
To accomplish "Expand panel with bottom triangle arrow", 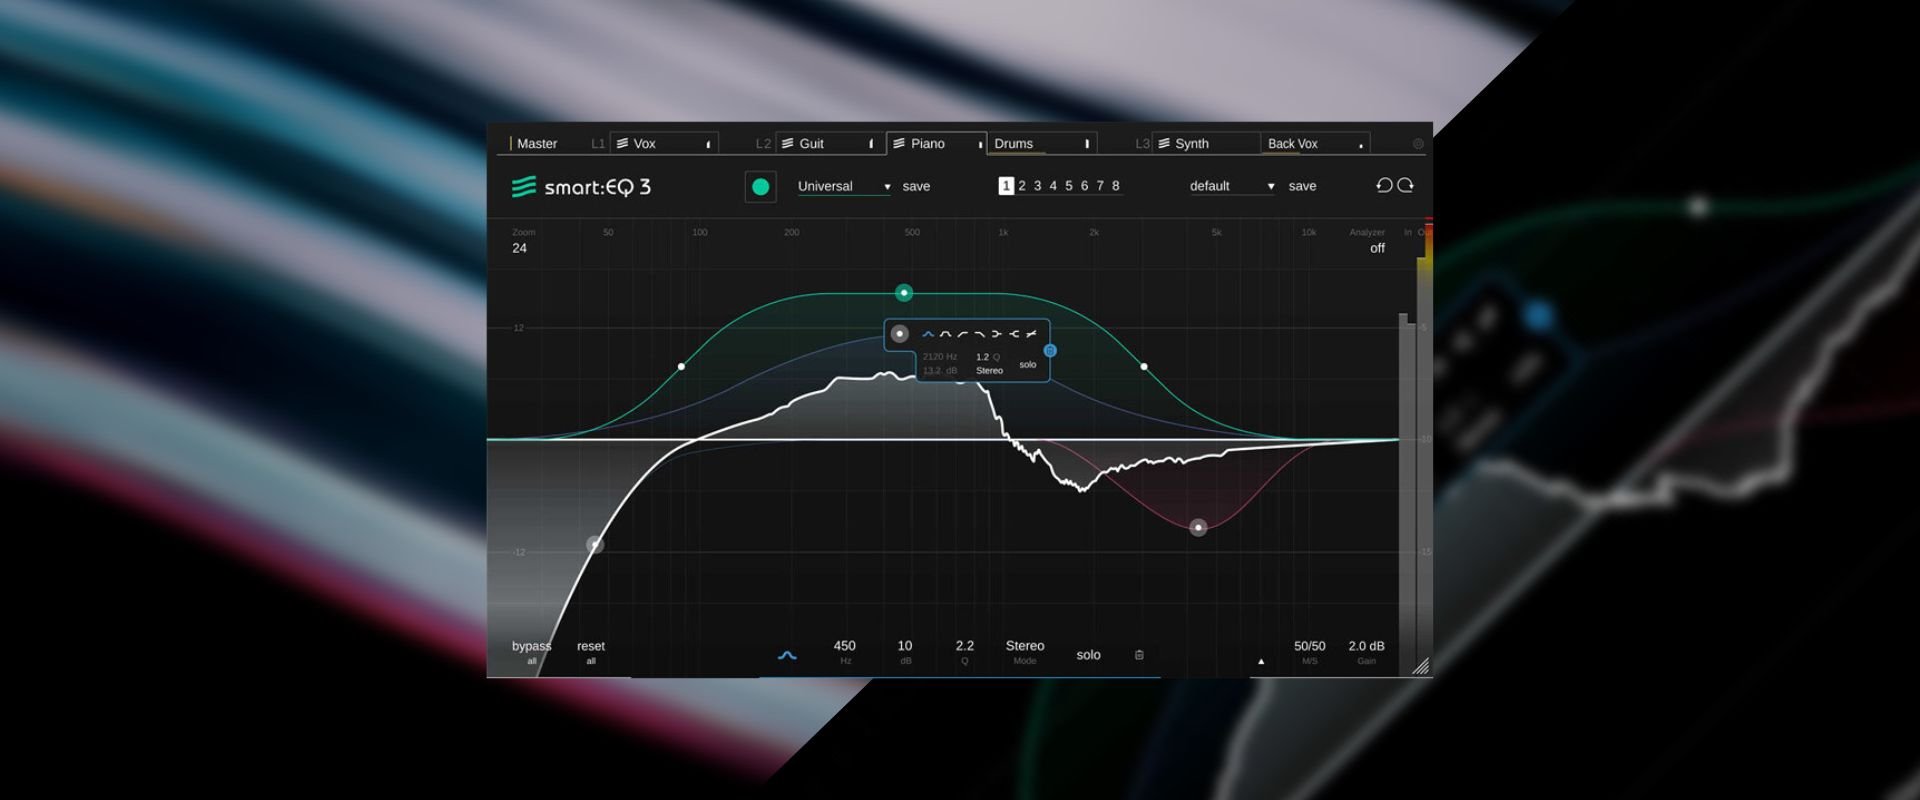I will [x=1261, y=661].
